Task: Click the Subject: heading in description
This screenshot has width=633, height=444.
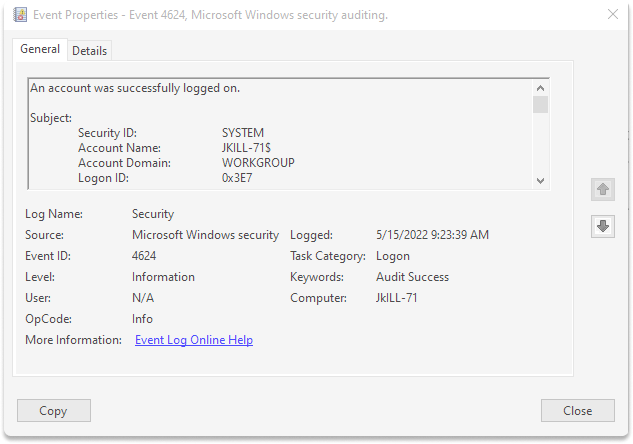Action: 51,118
